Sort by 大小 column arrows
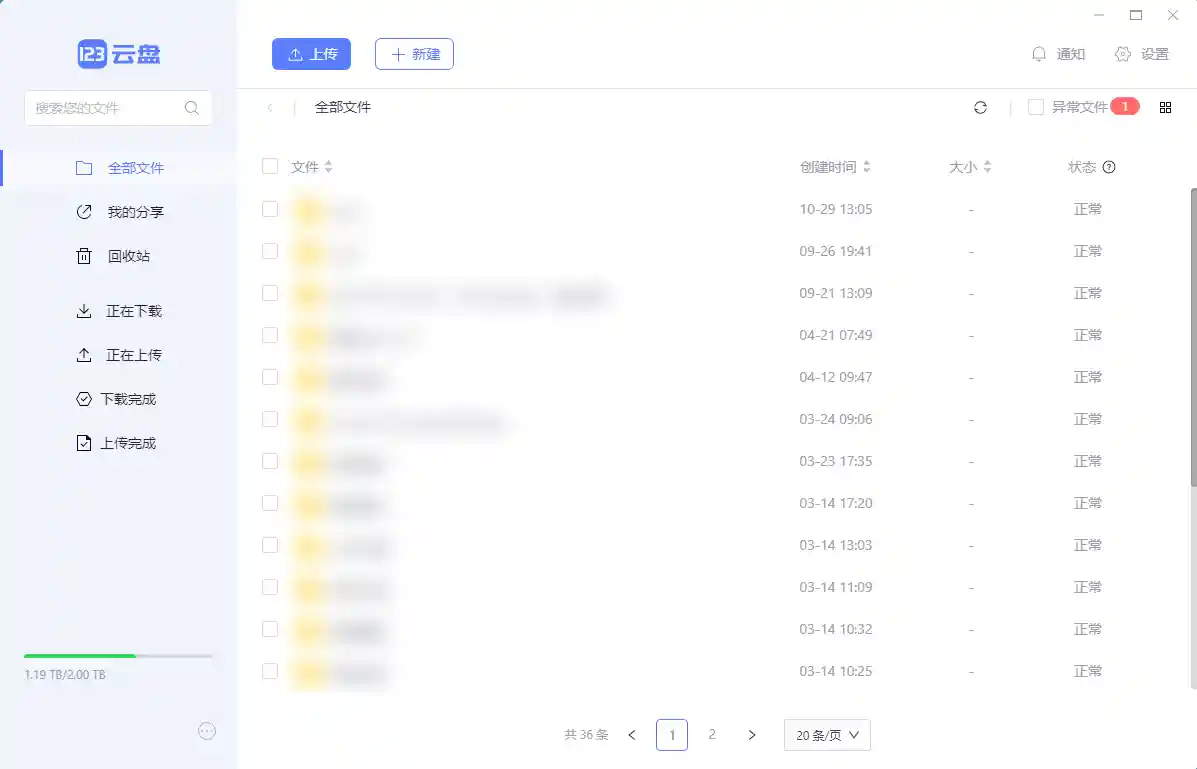The image size is (1197, 769). tap(987, 166)
